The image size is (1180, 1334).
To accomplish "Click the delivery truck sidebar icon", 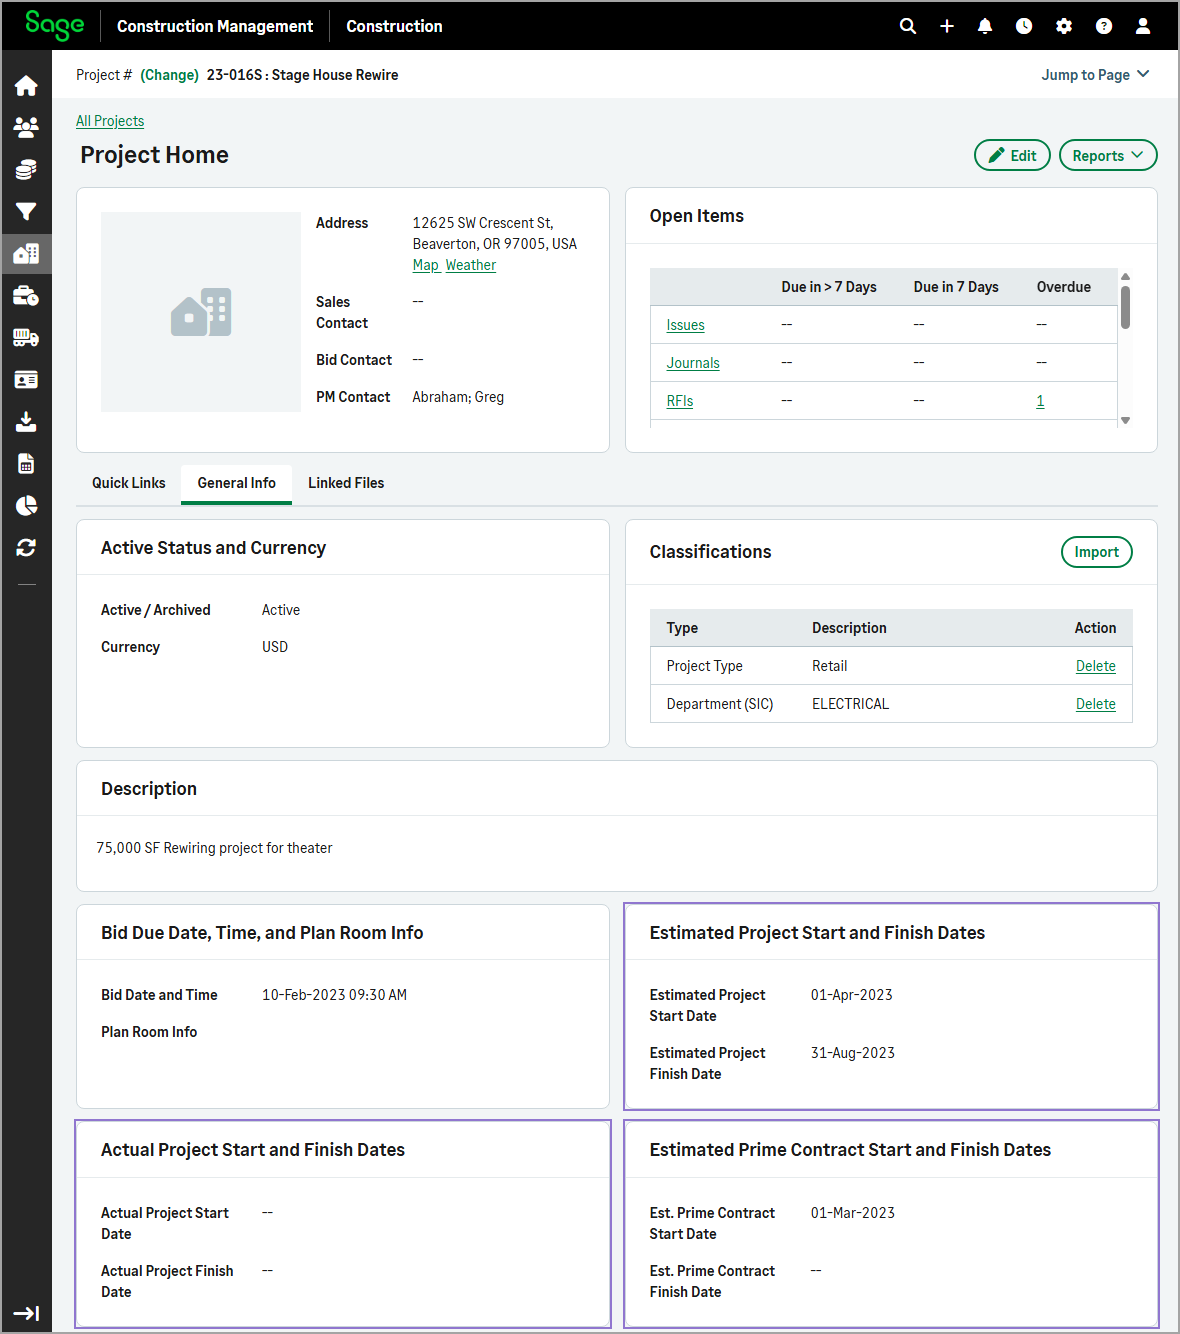I will point(26,338).
